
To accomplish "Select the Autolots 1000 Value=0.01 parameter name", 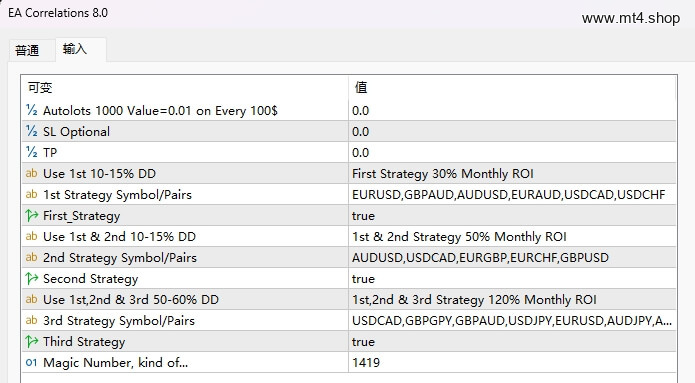I will point(160,110).
